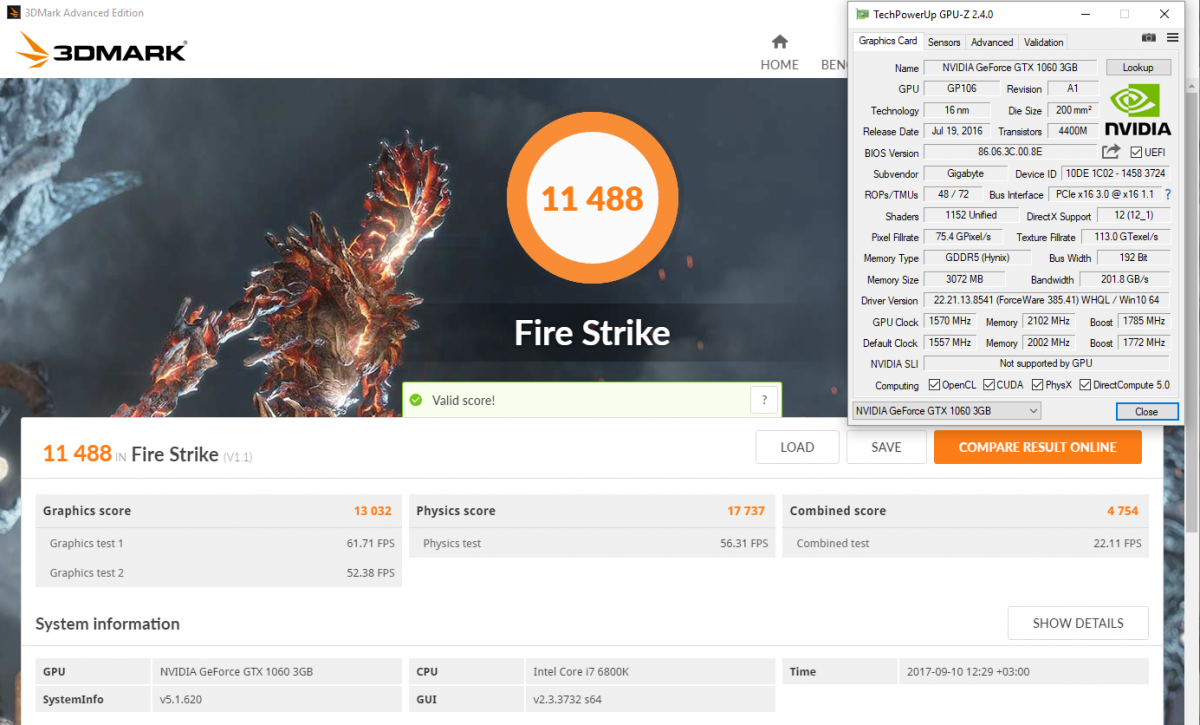The image size is (1200, 725).
Task: Click the SHOW DETAILS button
Action: tap(1078, 623)
